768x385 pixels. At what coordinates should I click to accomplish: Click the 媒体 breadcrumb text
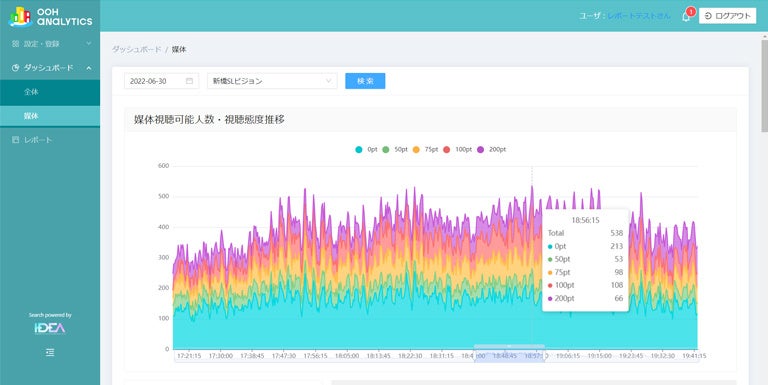179,49
